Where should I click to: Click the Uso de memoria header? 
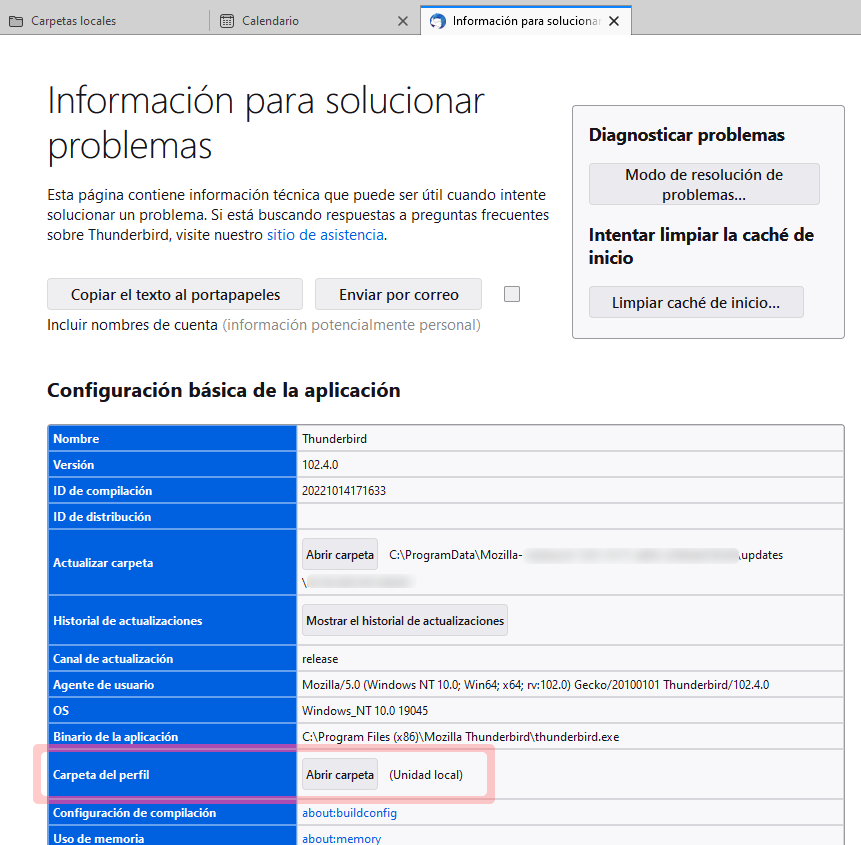172,838
